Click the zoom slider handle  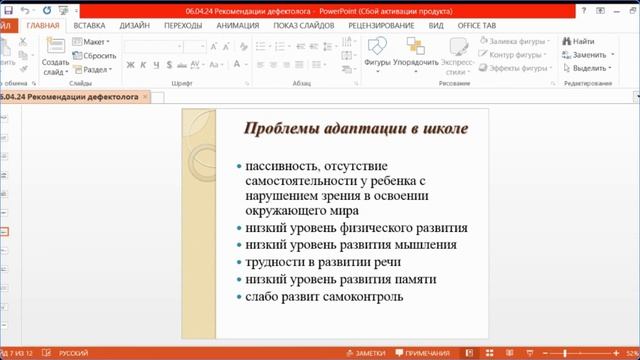(565, 353)
